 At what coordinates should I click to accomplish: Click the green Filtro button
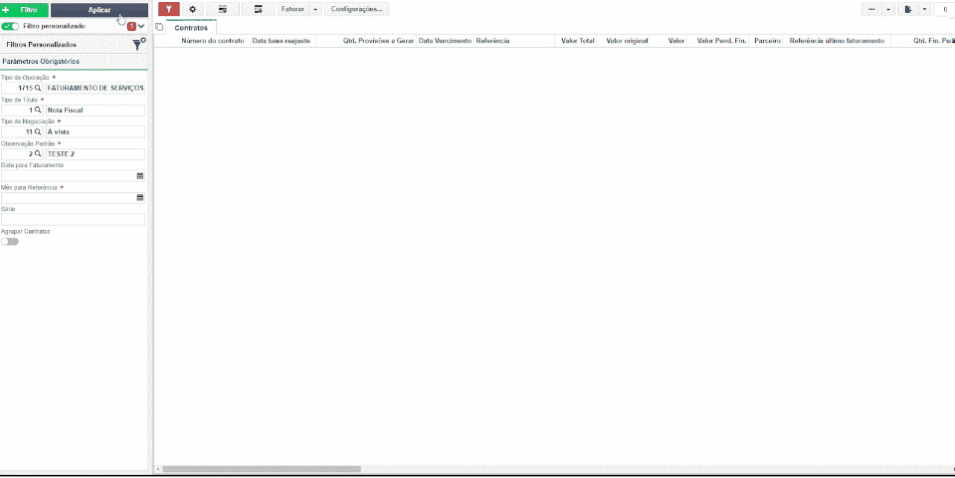point(24,10)
